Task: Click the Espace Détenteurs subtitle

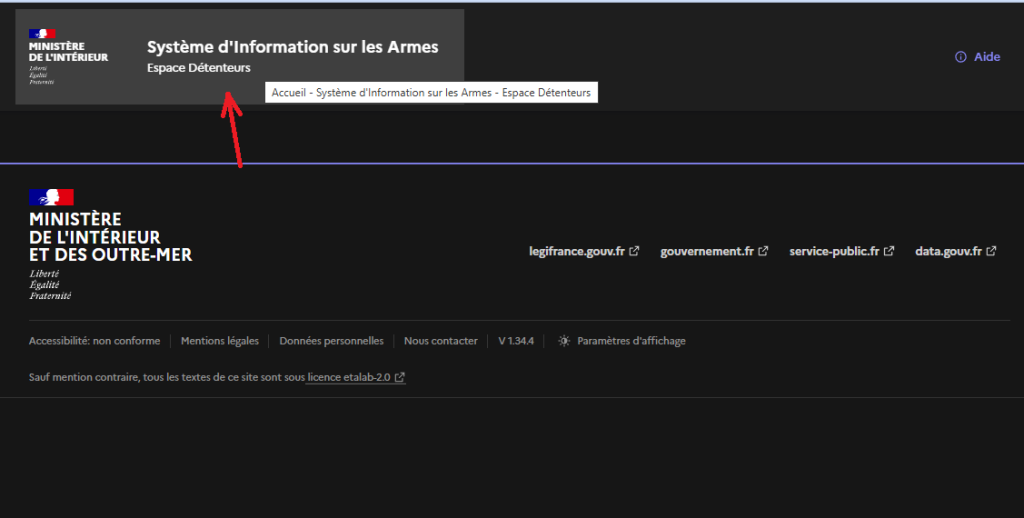Action: point(198,68)
